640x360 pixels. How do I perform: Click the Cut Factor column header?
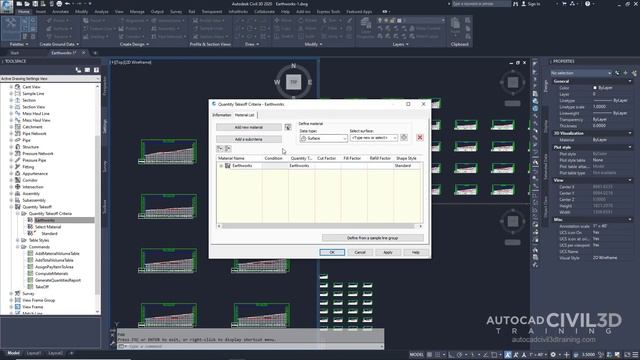click(327, 158)
